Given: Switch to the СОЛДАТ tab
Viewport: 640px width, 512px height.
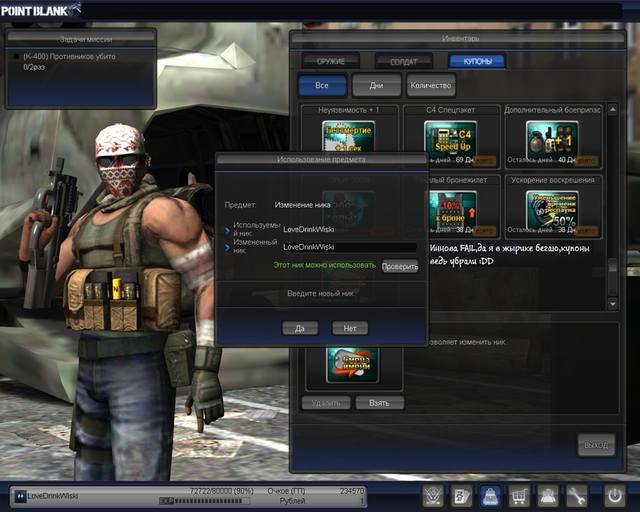Looking at the screenshot, I should tap(404, 62).
